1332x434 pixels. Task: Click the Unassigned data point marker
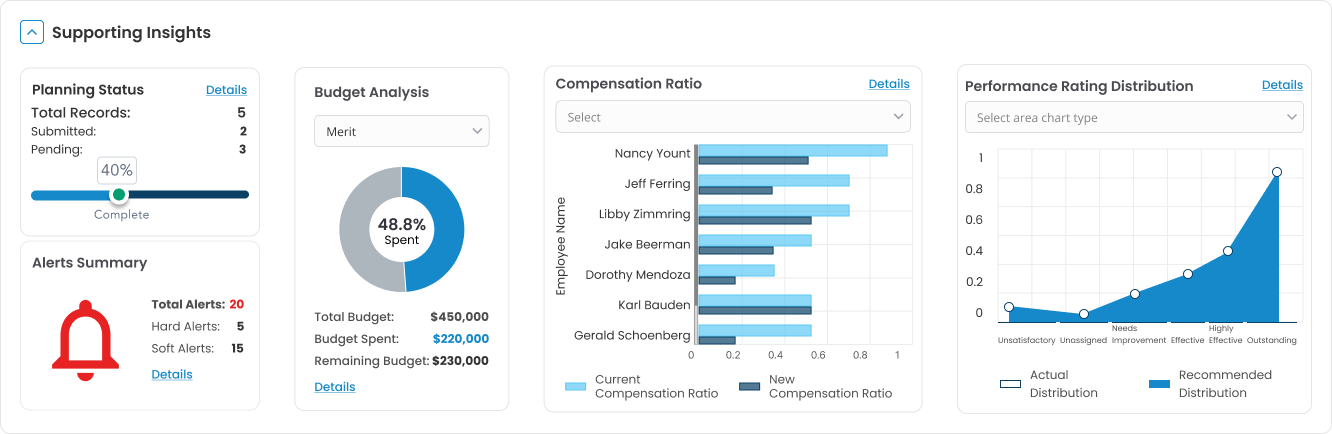[x=1084, y=314]
